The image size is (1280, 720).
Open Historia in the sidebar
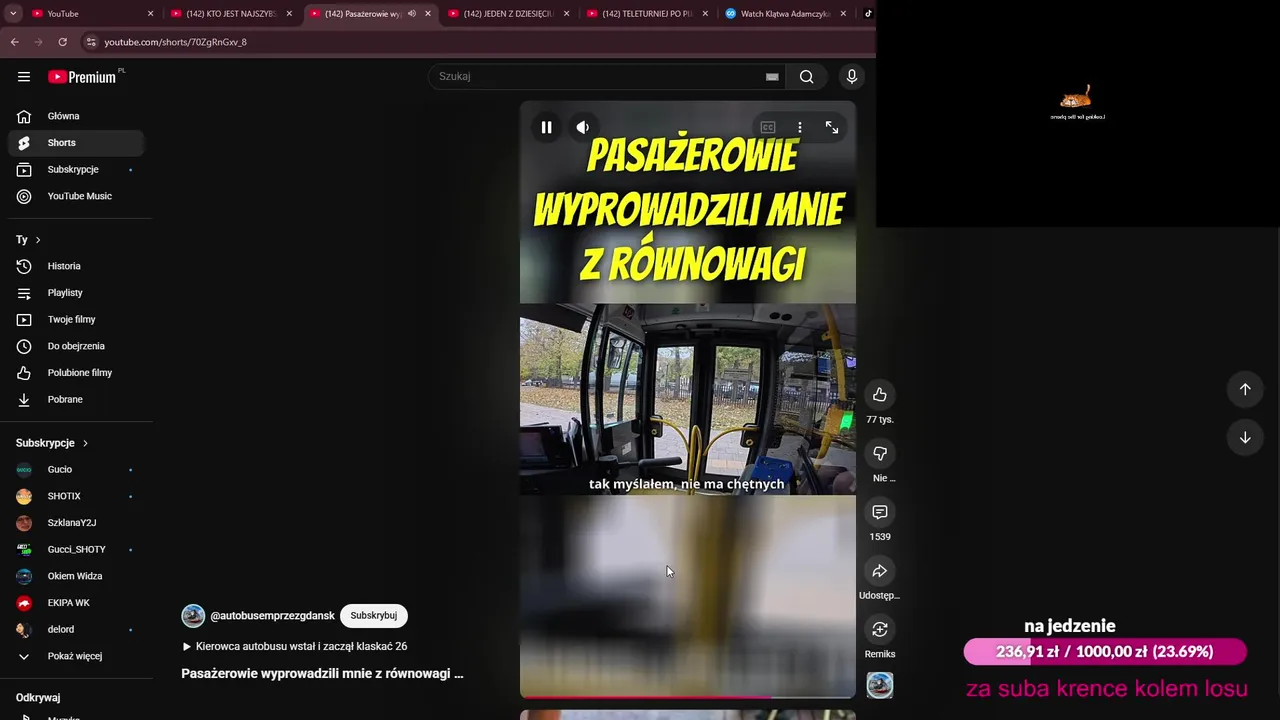pyautogui.click(x=76, y=266)
